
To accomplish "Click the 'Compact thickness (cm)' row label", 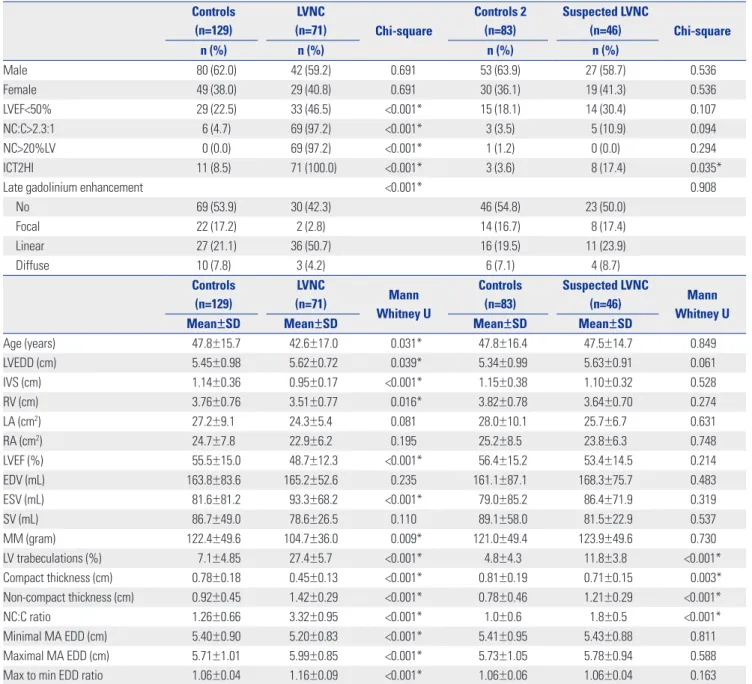I will (58, 578).
